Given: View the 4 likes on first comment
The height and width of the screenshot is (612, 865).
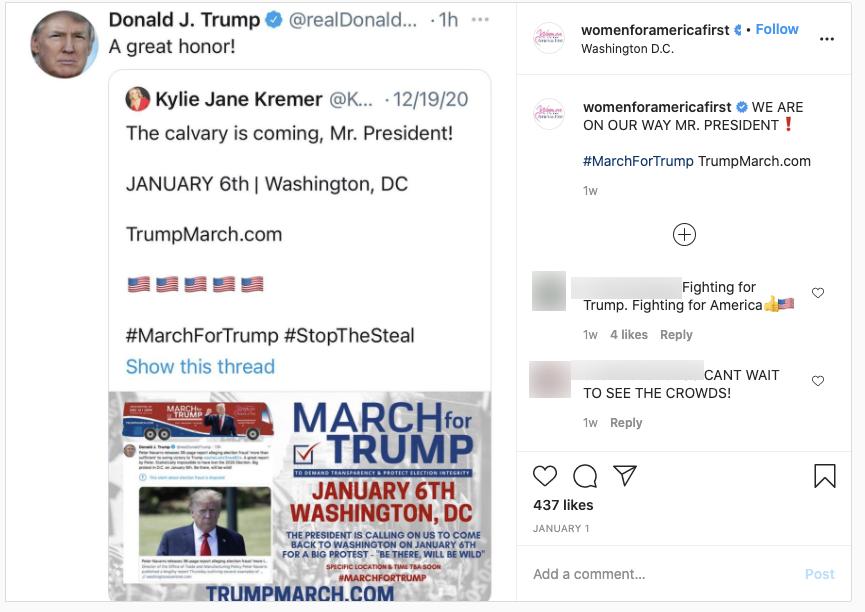Looking at the screenshot, I should coord(628,334).
